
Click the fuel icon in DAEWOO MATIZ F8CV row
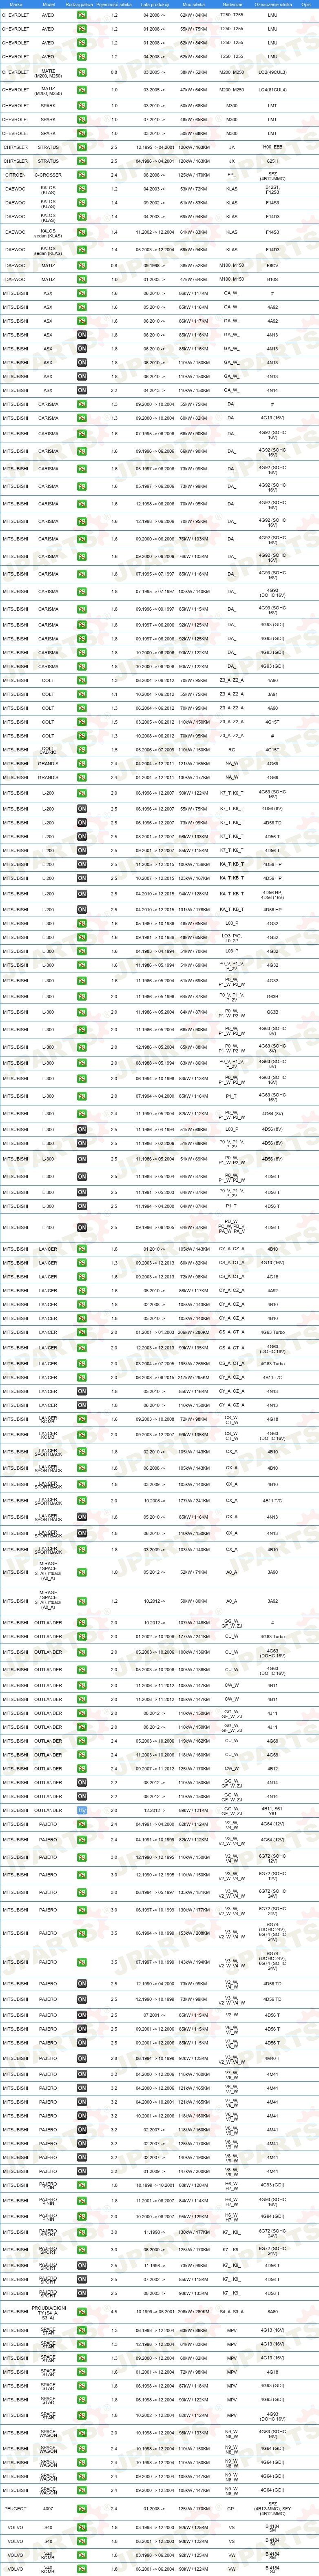(82, 266)
